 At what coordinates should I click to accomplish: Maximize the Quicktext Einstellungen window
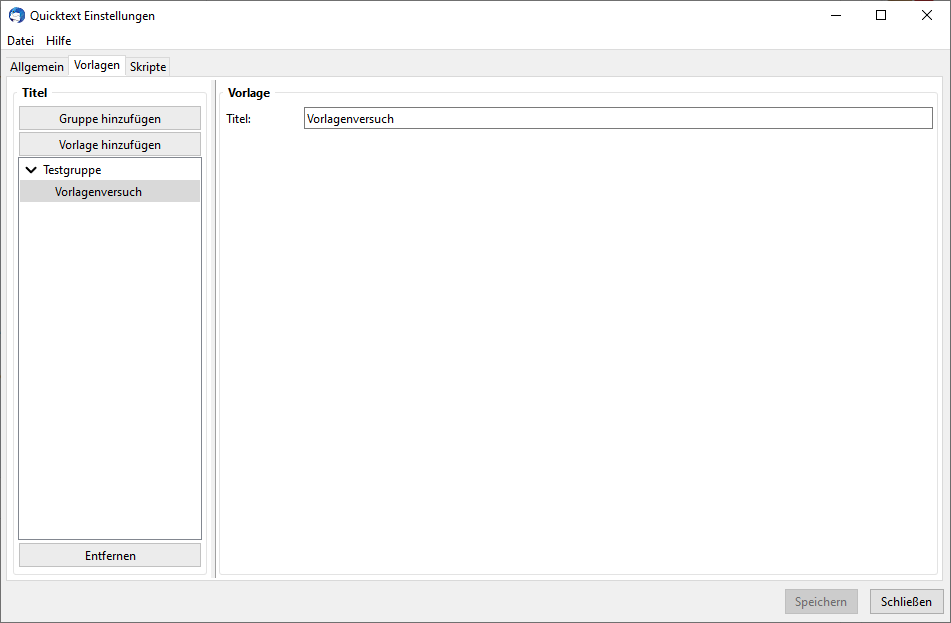881,16
